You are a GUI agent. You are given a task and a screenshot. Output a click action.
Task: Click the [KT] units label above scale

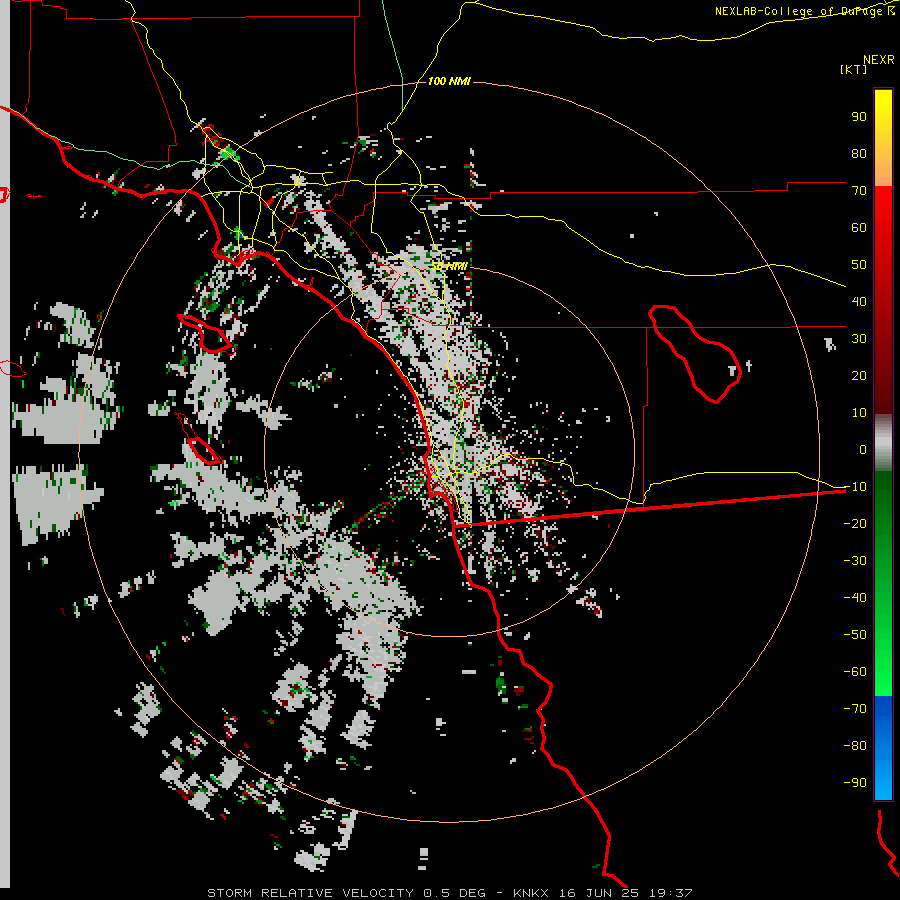pos(854,69)
